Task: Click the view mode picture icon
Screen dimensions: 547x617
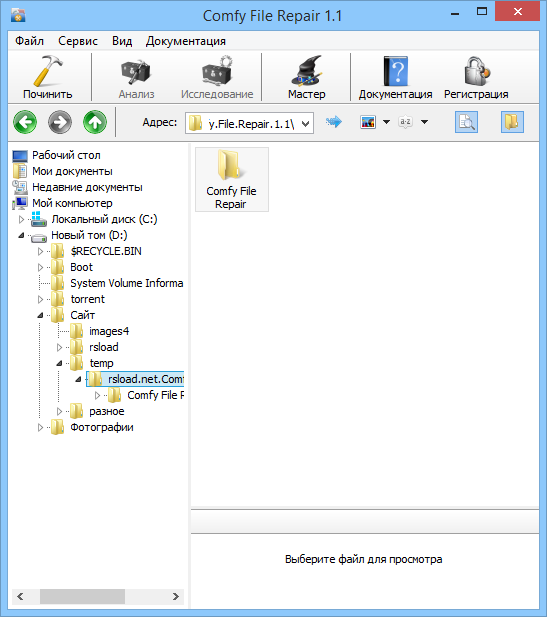Action: (x=368, y=122)
